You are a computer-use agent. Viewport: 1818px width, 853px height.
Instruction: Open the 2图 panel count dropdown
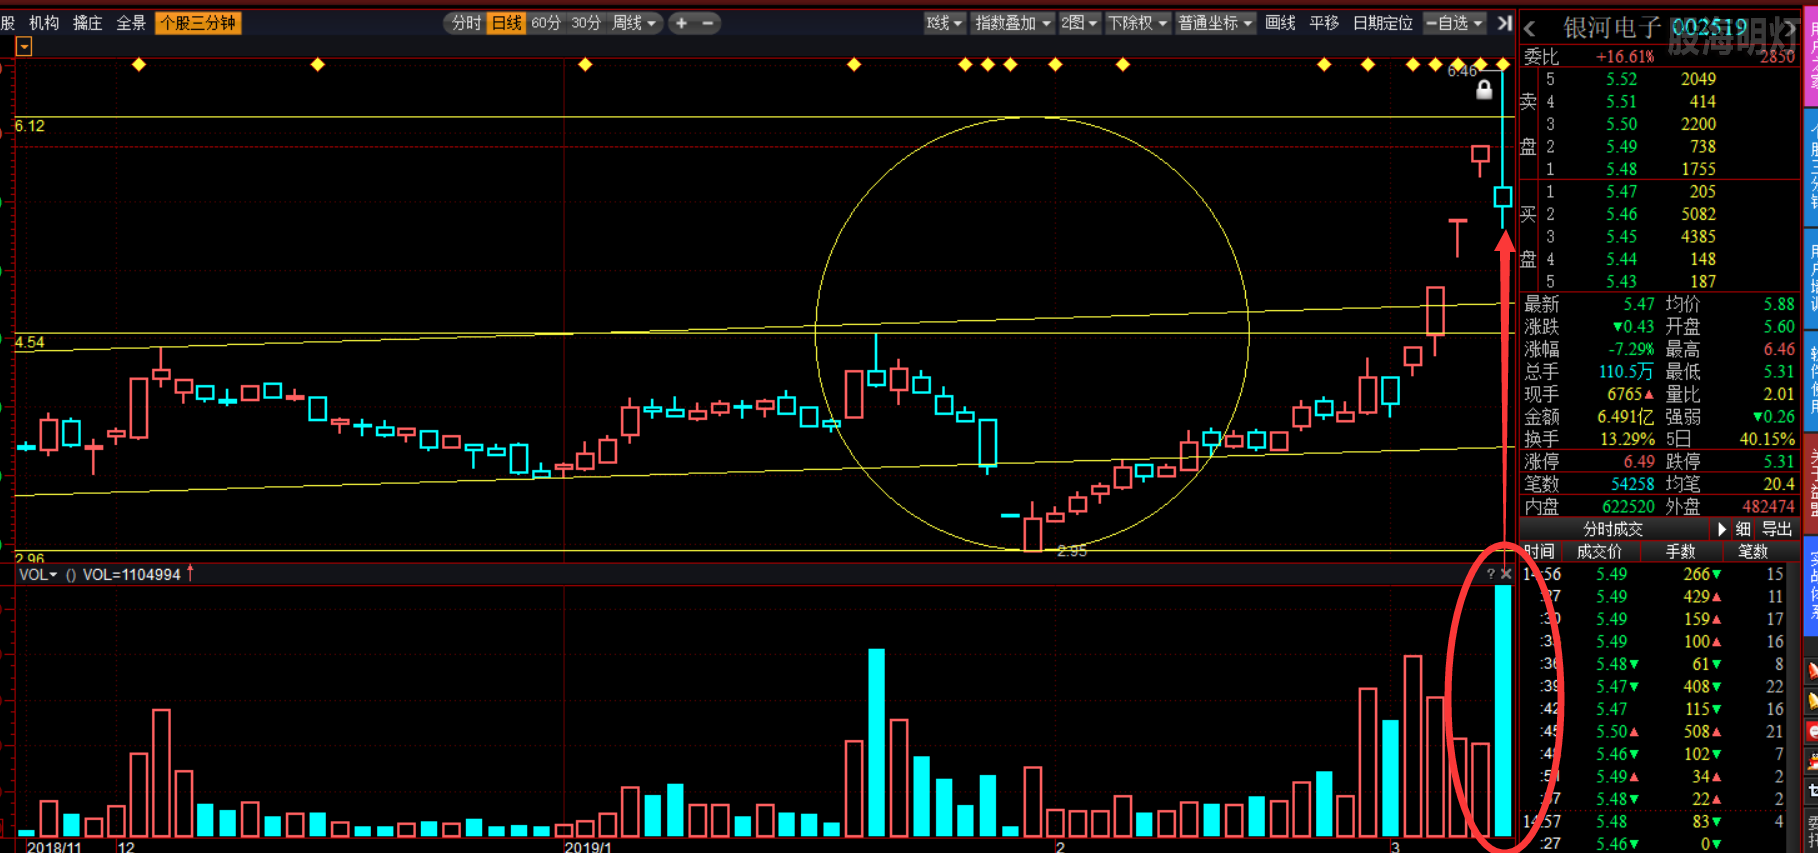1079,23
